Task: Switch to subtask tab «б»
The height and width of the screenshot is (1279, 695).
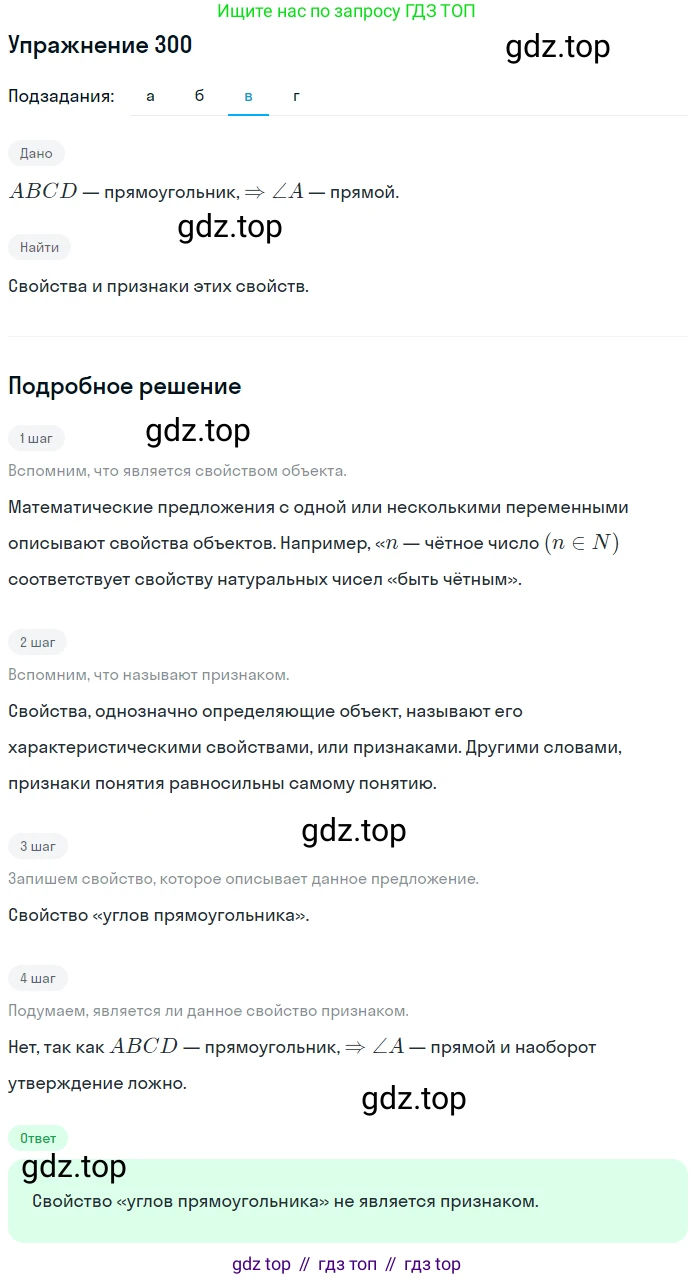Action: [x=199, y=96]
